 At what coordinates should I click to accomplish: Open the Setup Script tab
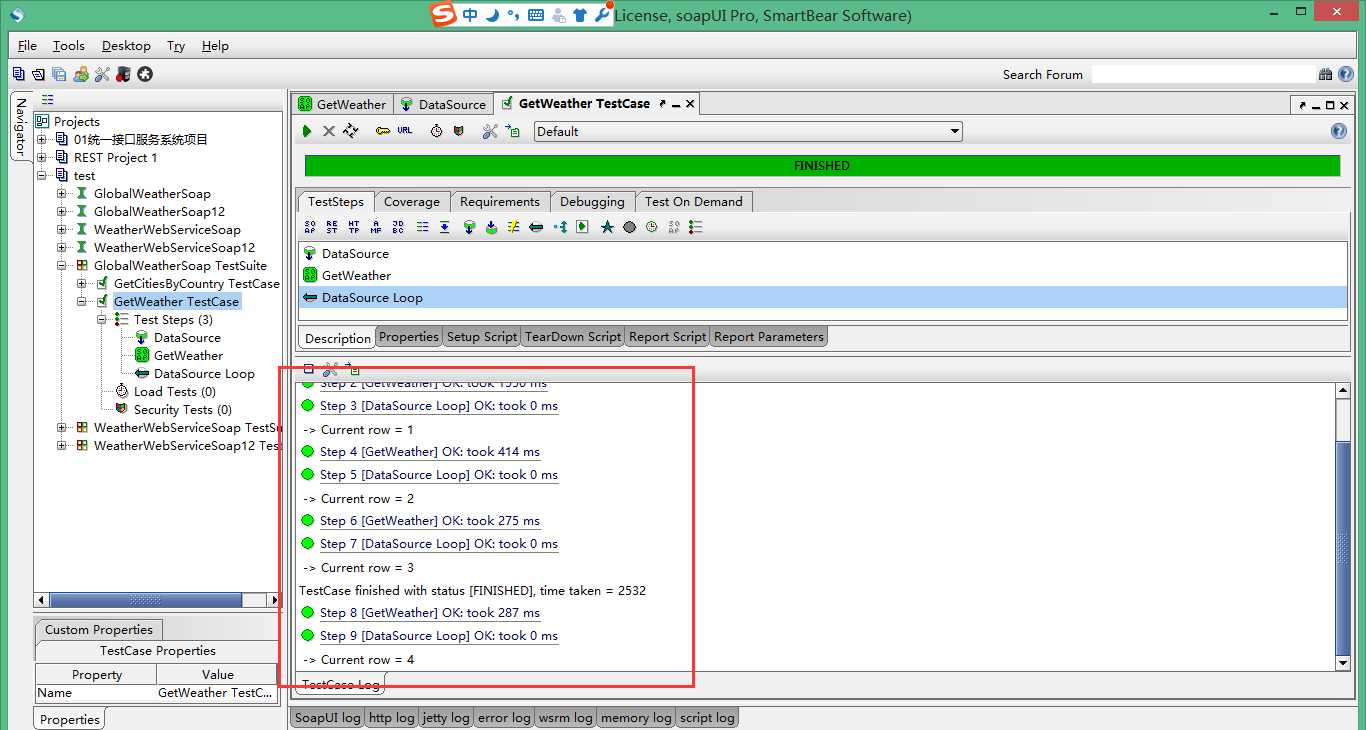(482, 337)
